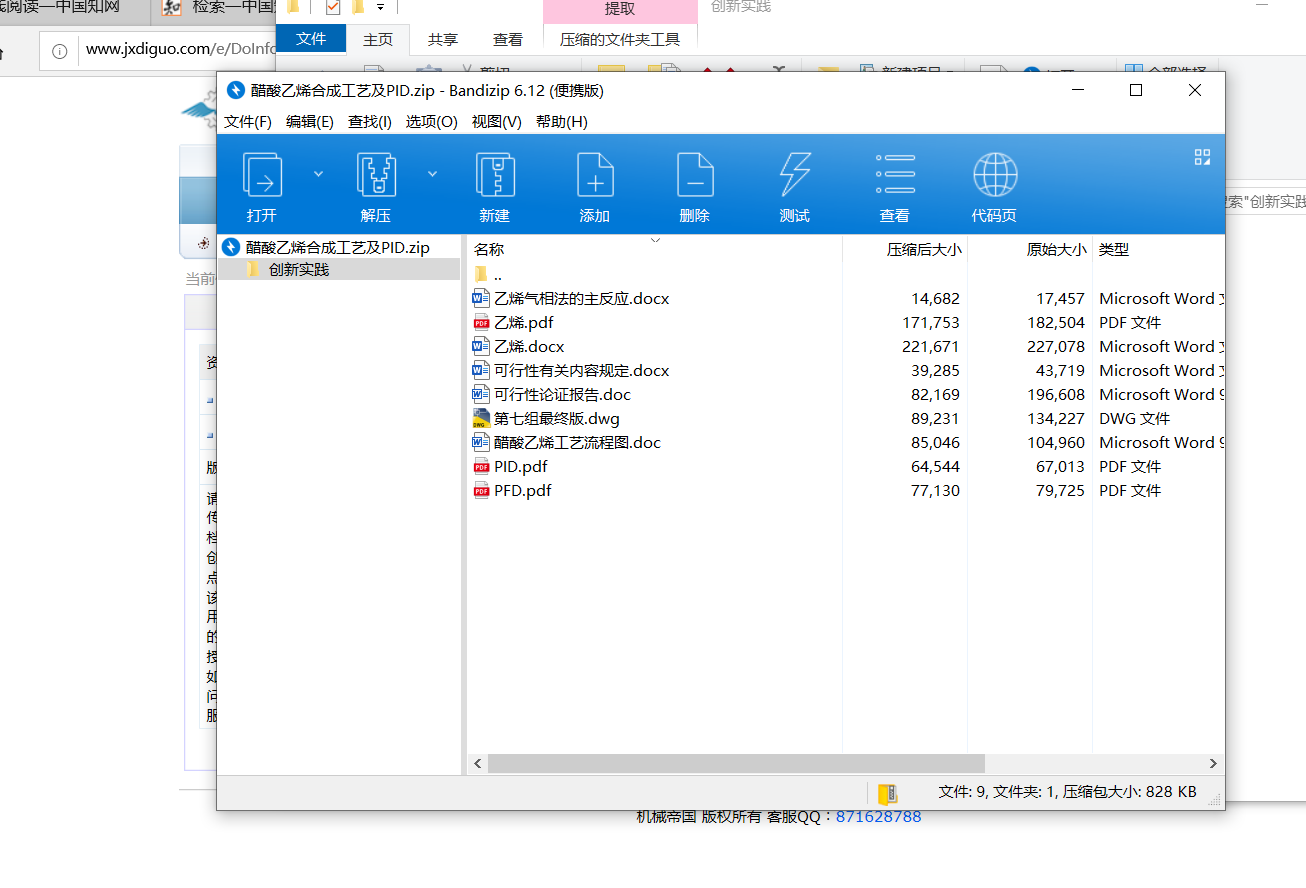1306x888 pixels.
Task: Open the 查找(I) menu
Action: point(370,122)
